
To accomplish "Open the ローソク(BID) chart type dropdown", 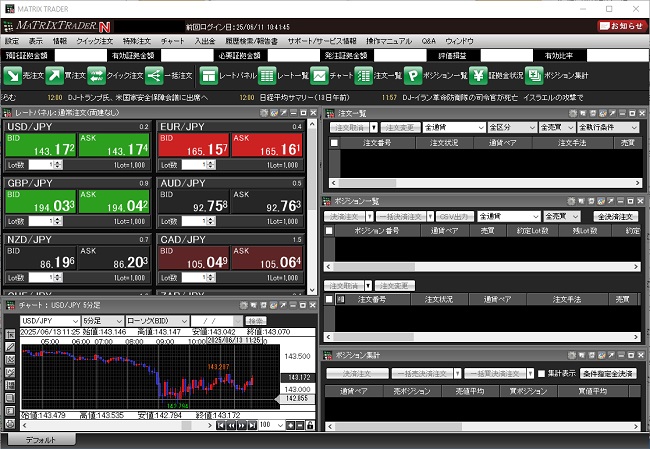I will tap(157, 321).
